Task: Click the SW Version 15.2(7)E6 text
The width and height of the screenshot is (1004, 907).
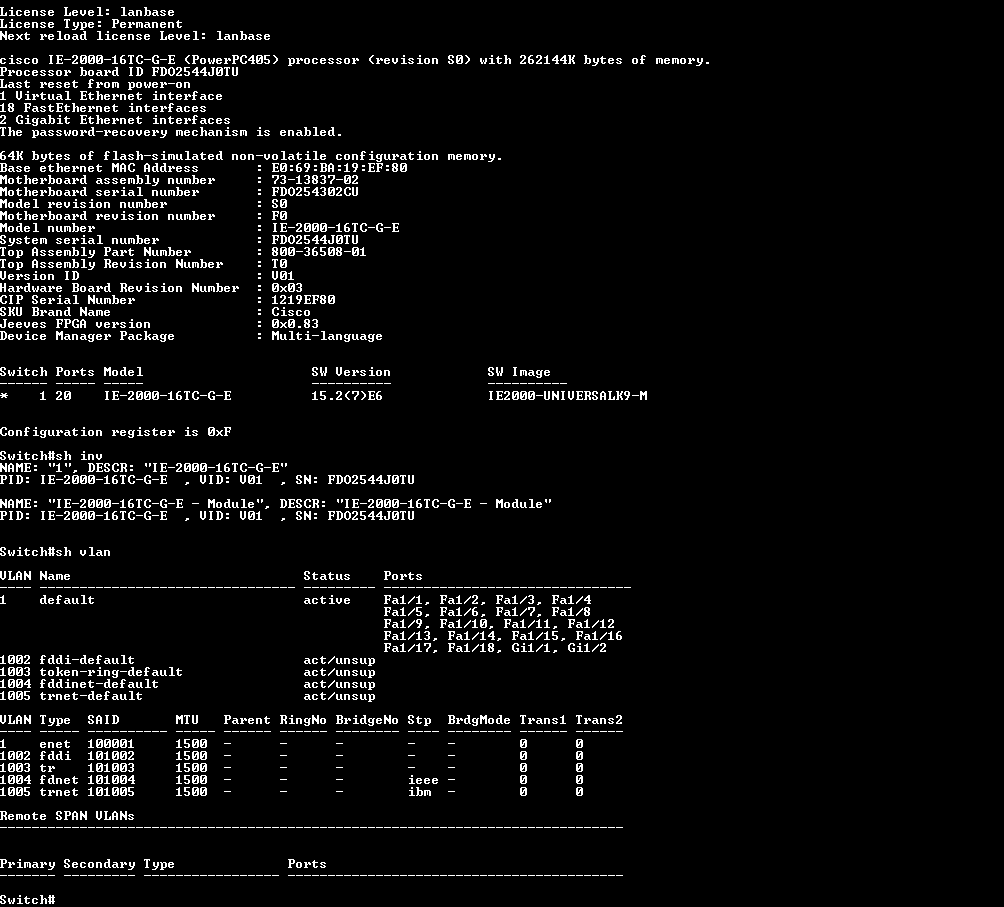Action: [347, 396]
